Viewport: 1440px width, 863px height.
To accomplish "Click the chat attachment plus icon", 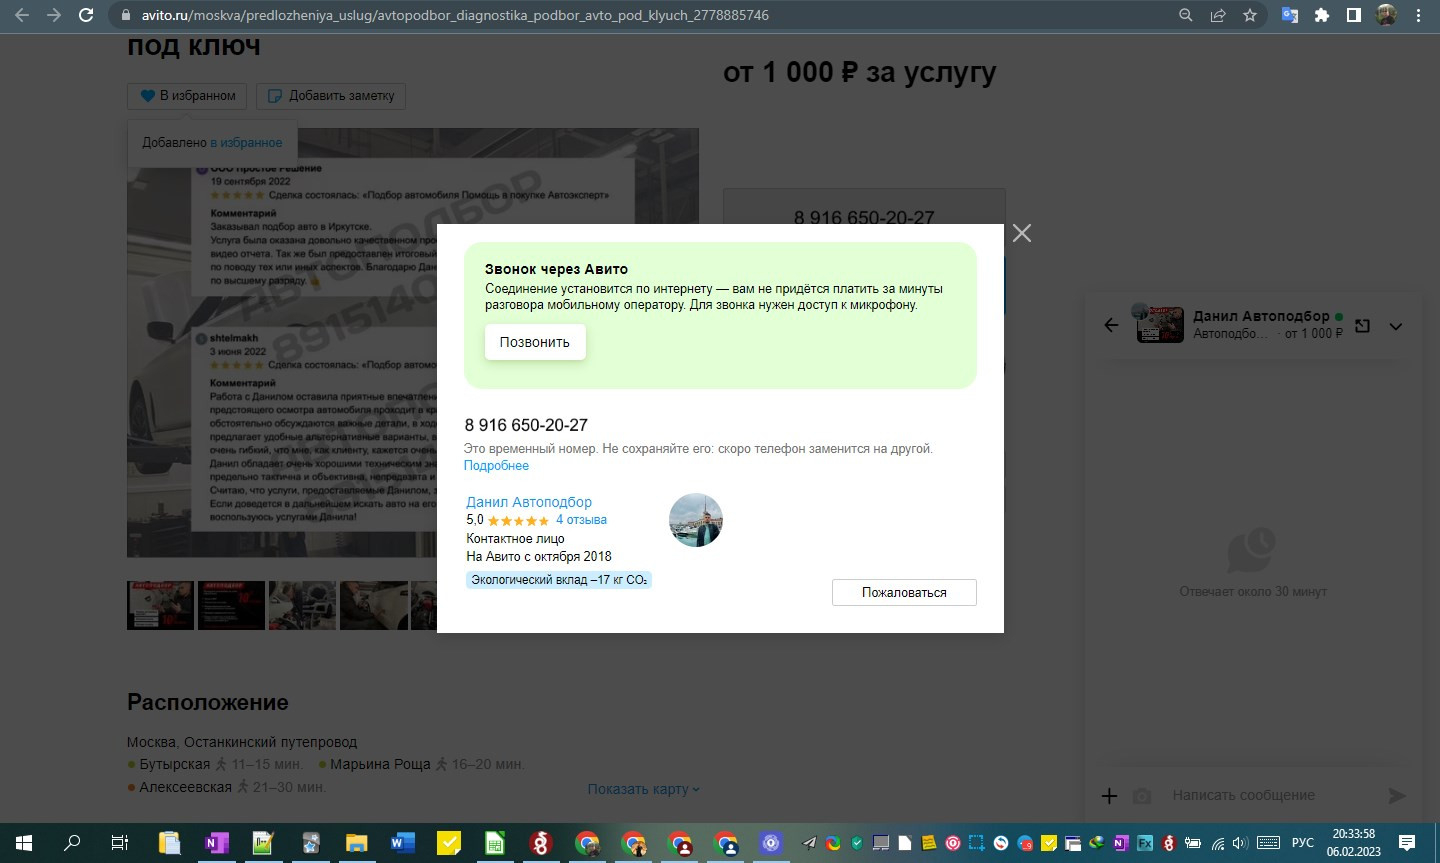I will point(1109,796).
